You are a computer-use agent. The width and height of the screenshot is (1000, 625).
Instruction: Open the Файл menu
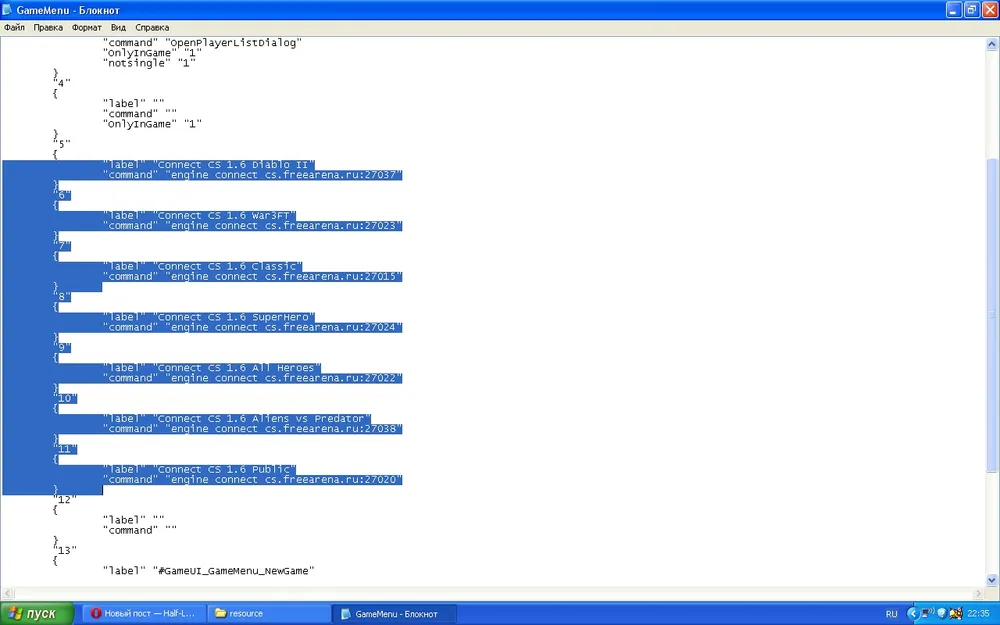14,27
